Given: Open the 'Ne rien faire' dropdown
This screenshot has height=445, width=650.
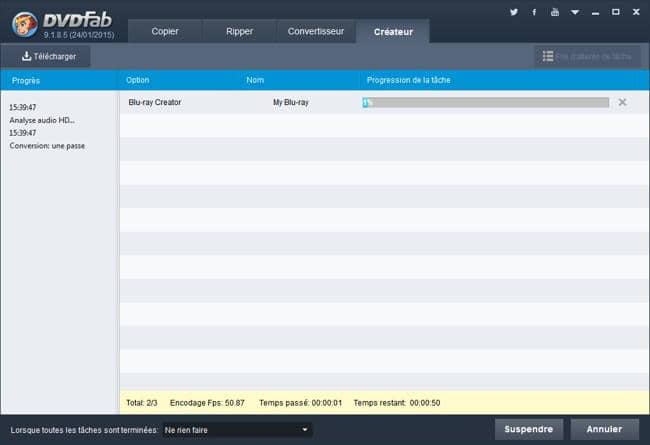Looking at the screenshot, I should click(x=238, y=429).
